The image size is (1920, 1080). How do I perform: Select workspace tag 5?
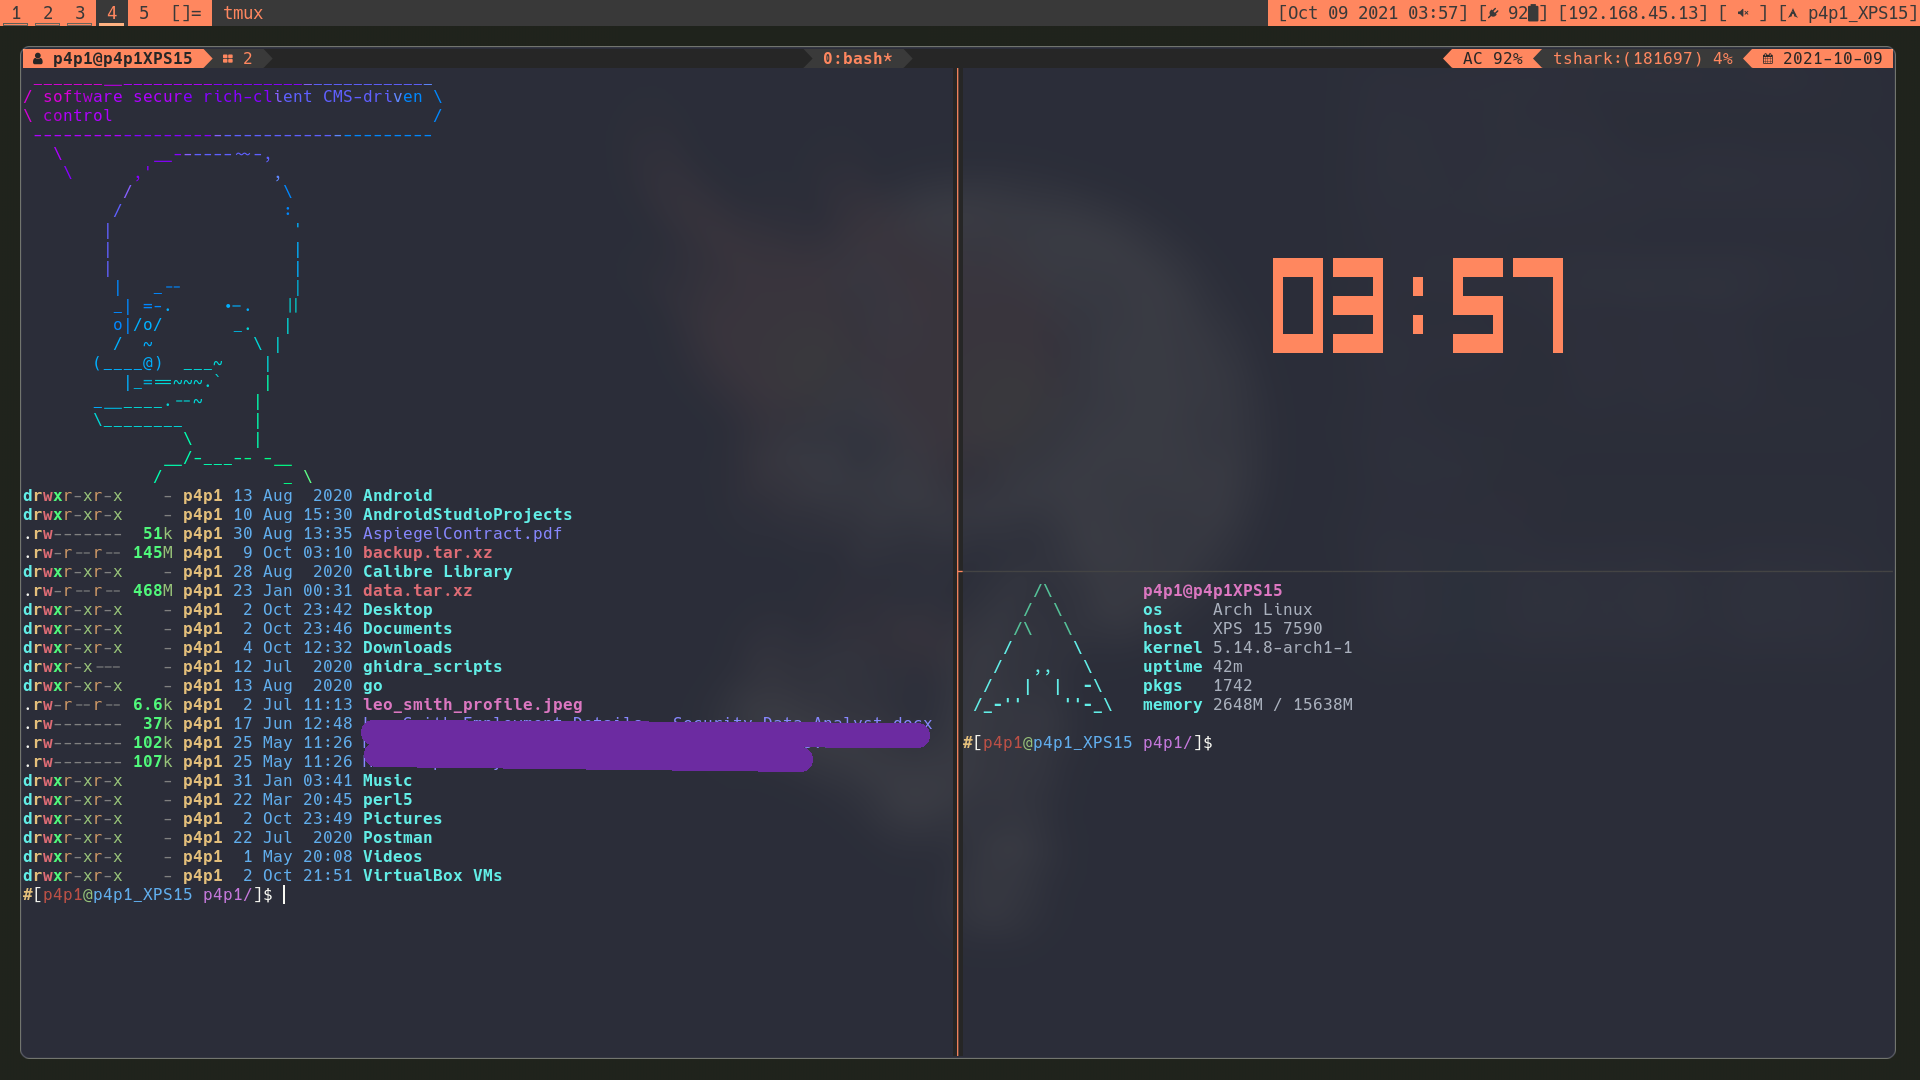(143, 13)
